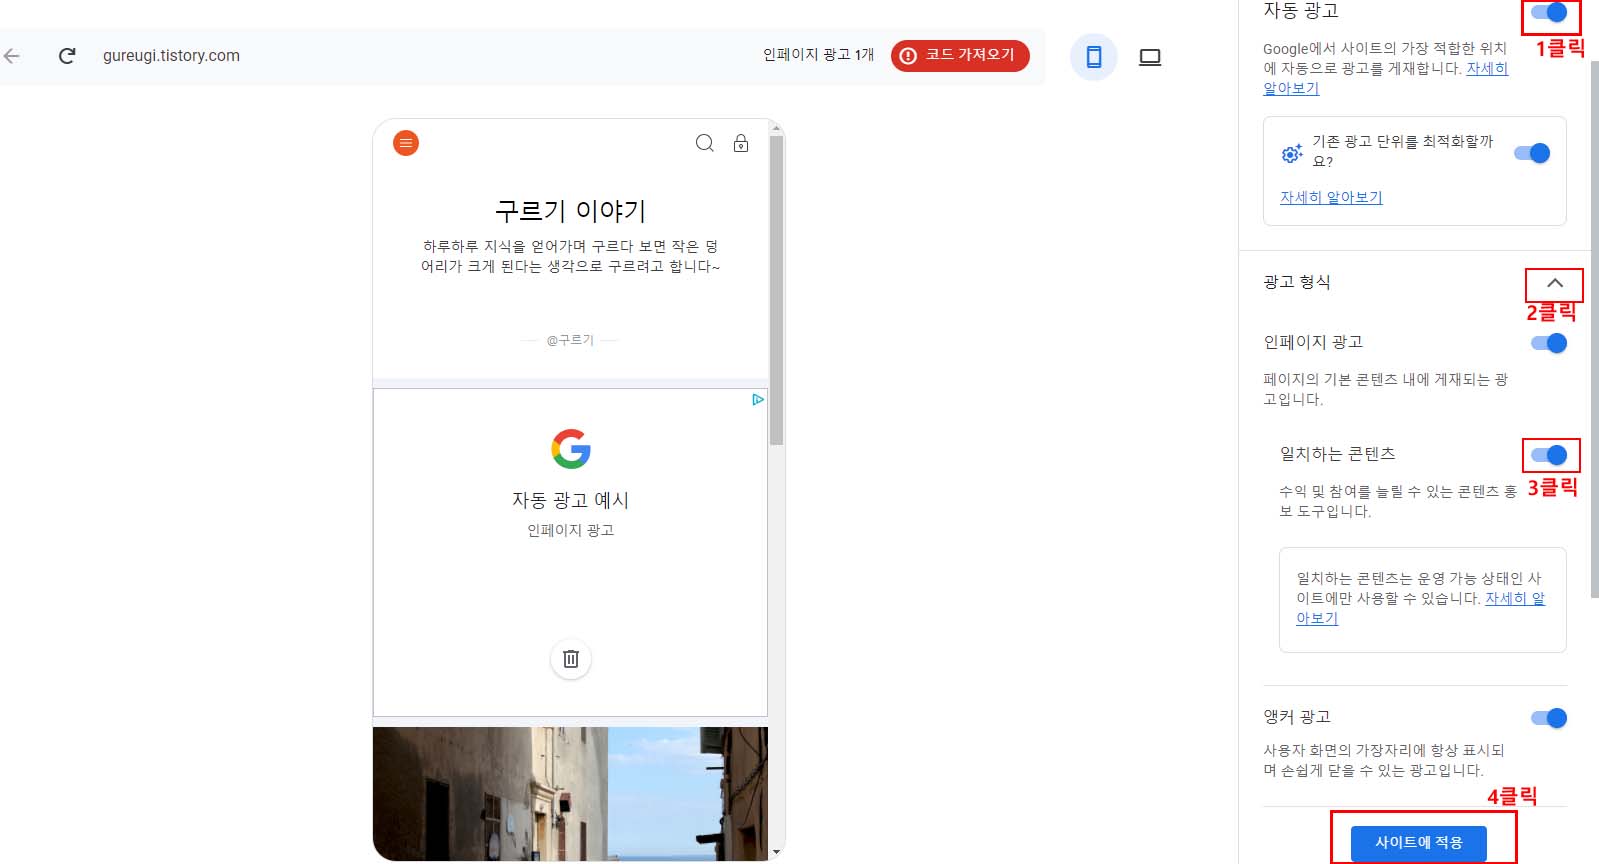Screen dimensions: 1599x864
Task: Click the 앵커 광고 heading text
Action: click(1297, 717)
